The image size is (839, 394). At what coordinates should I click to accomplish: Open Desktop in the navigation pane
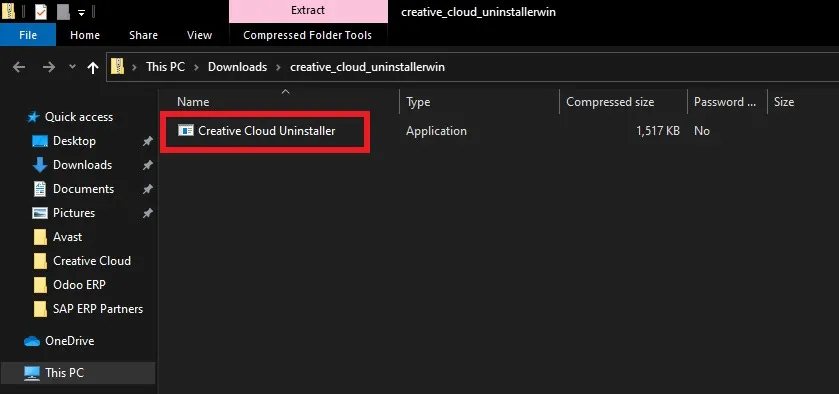coord(74,141)
